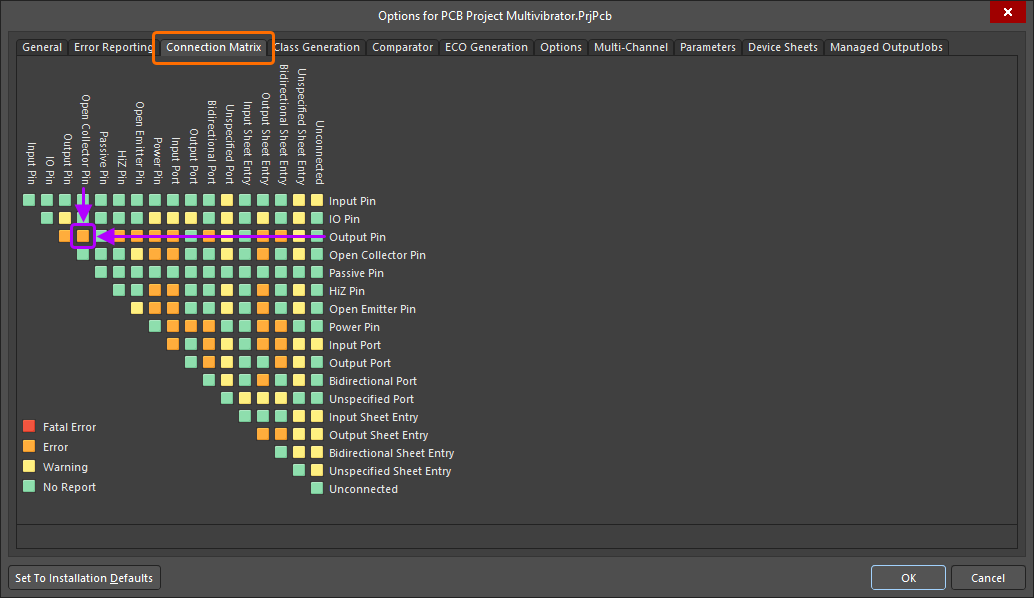Switch to the General tab
The image size is (1034, 598).
42,47
